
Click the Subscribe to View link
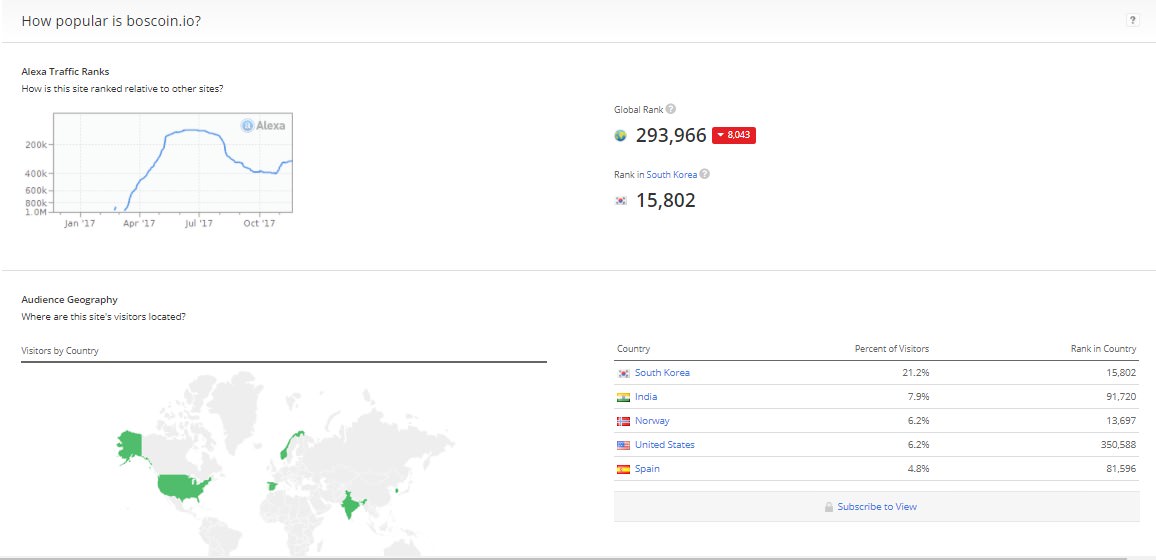[x=877, y=507]
